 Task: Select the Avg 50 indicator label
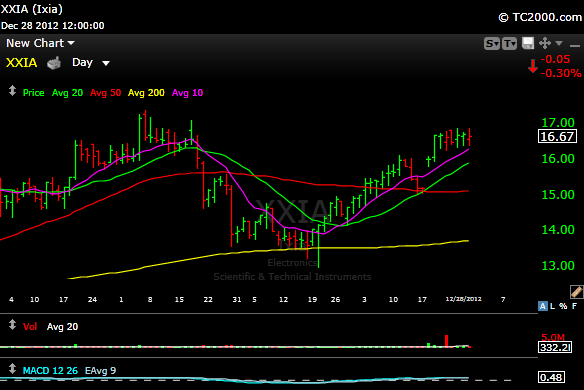coord(105,93)
